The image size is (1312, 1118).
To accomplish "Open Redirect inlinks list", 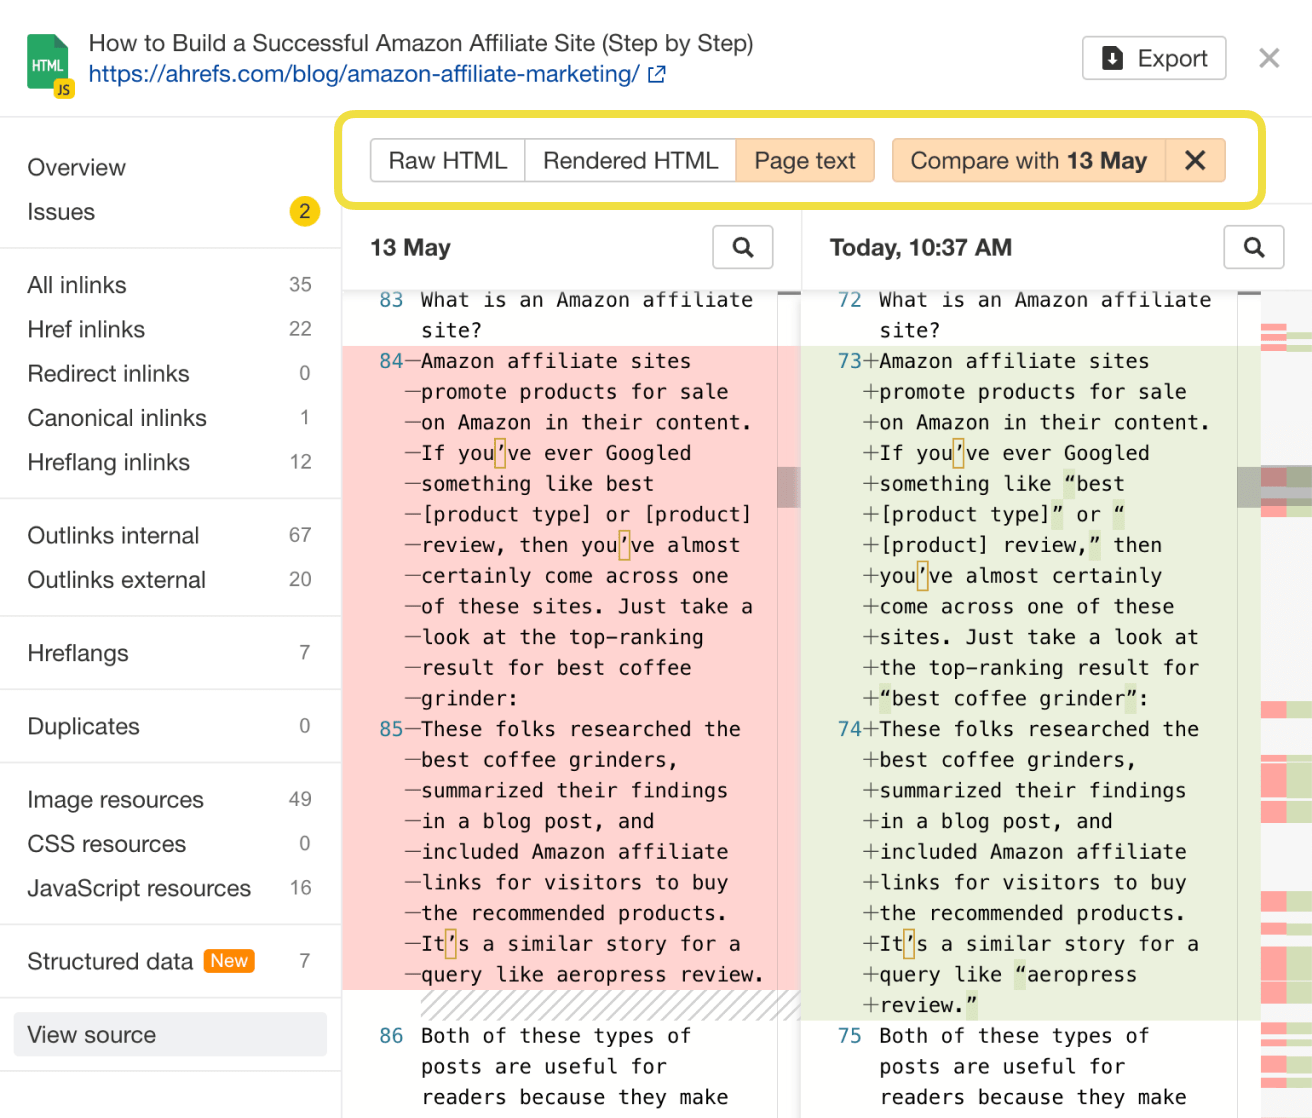I will [x=170, y=373].
